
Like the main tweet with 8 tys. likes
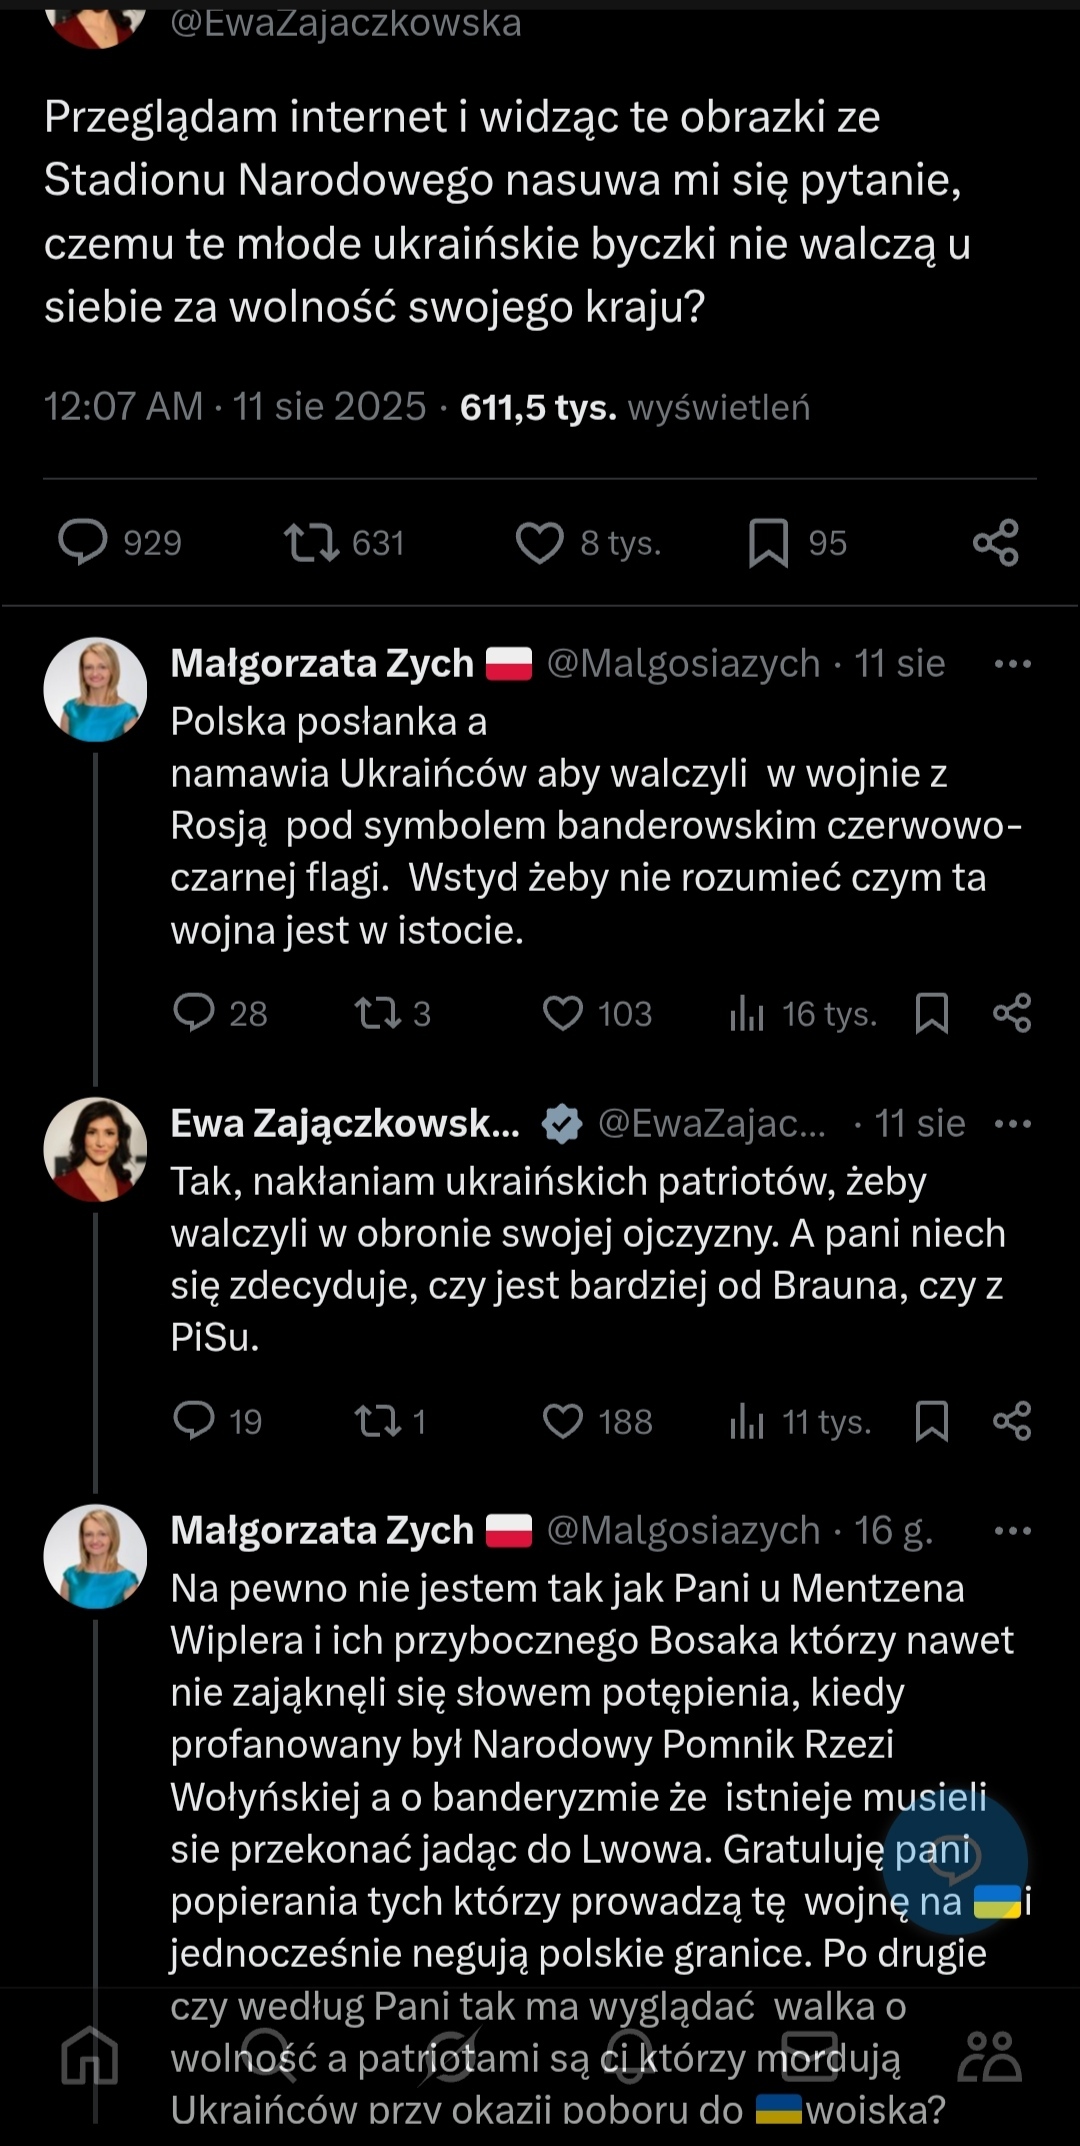[539, 543]
